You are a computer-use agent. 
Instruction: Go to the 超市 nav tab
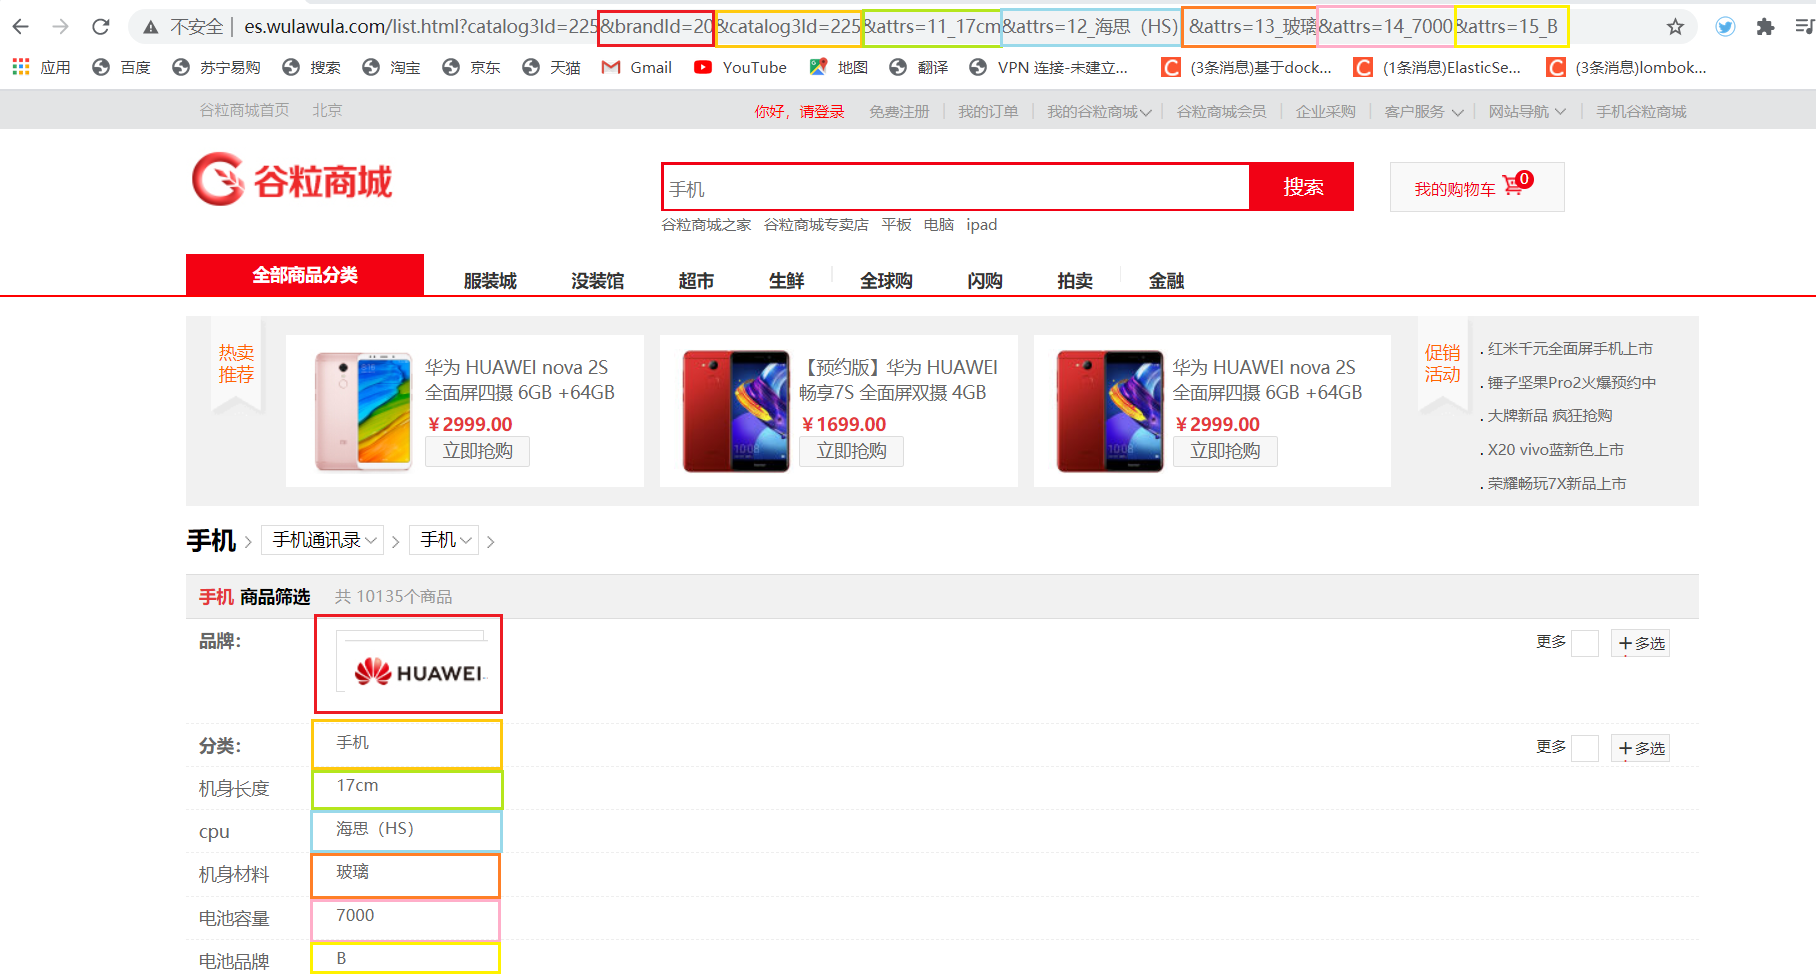pyautogui.click(x=696, y=281)
